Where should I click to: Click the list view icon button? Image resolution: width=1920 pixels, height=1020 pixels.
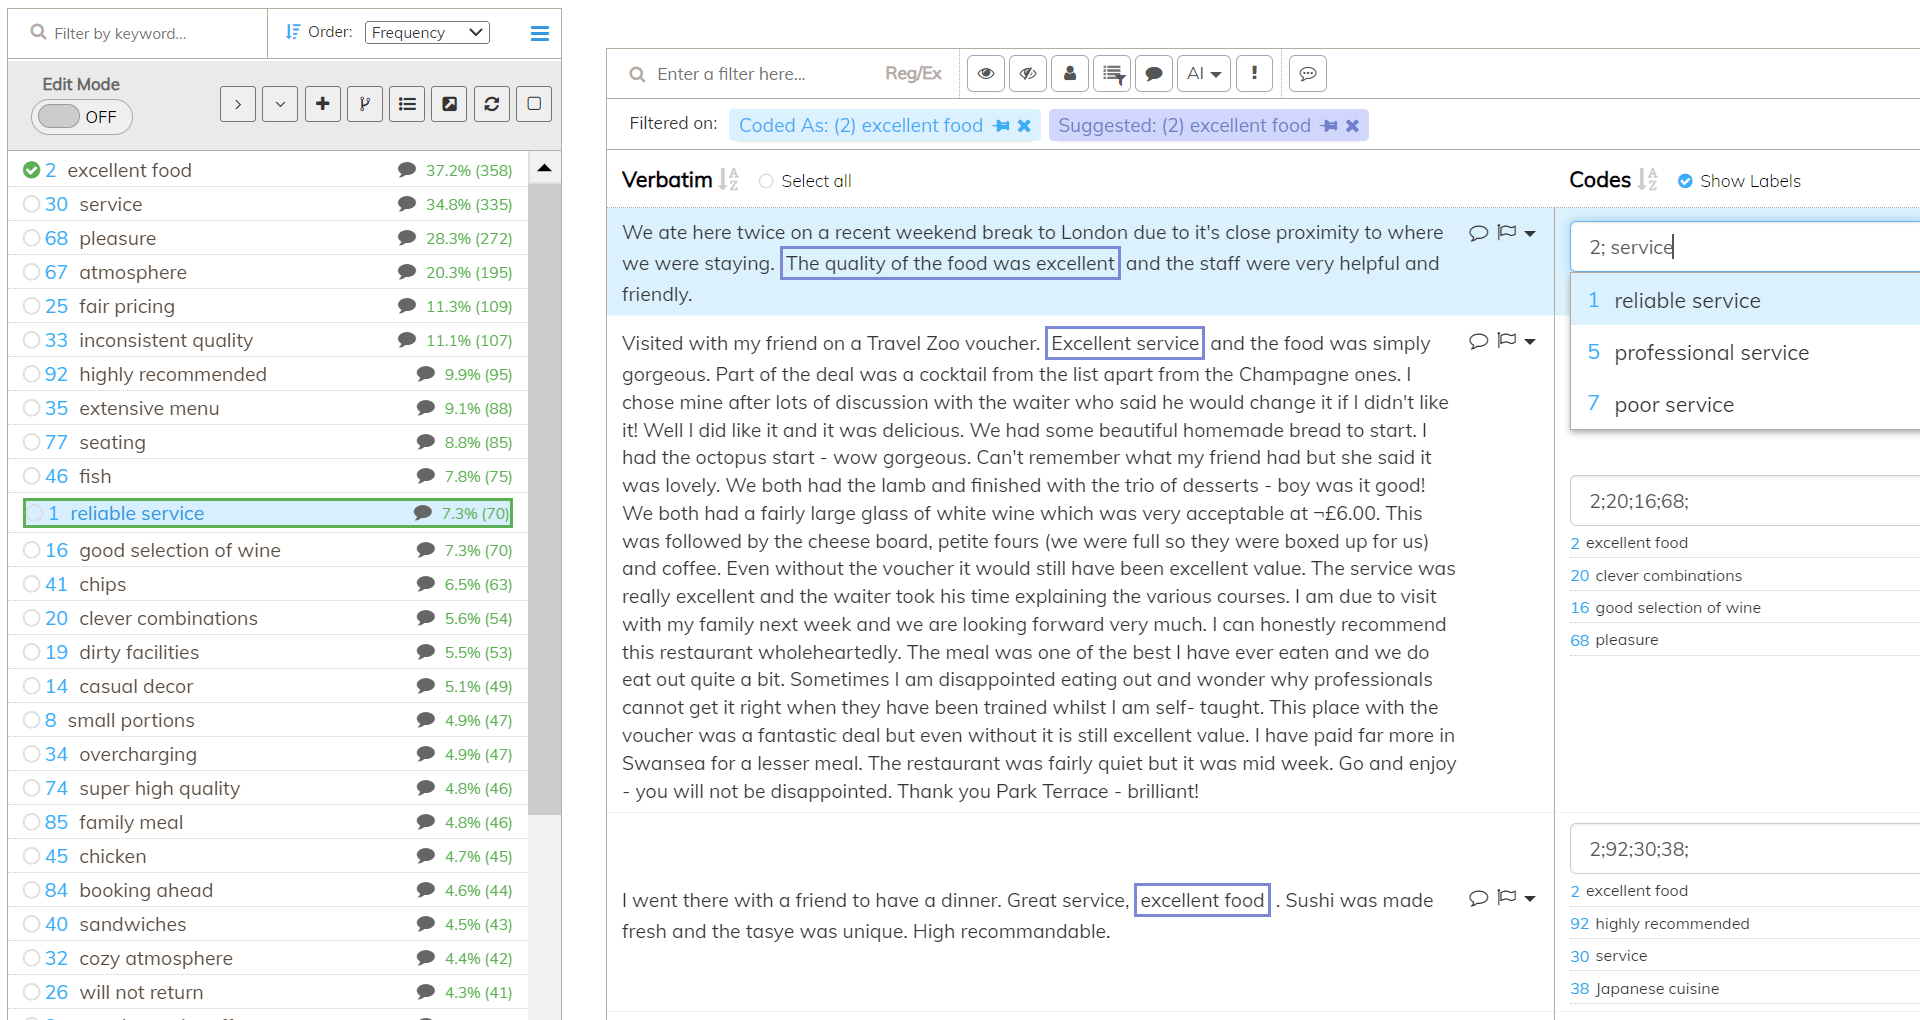pyautogui.click(x=407, y=104)
